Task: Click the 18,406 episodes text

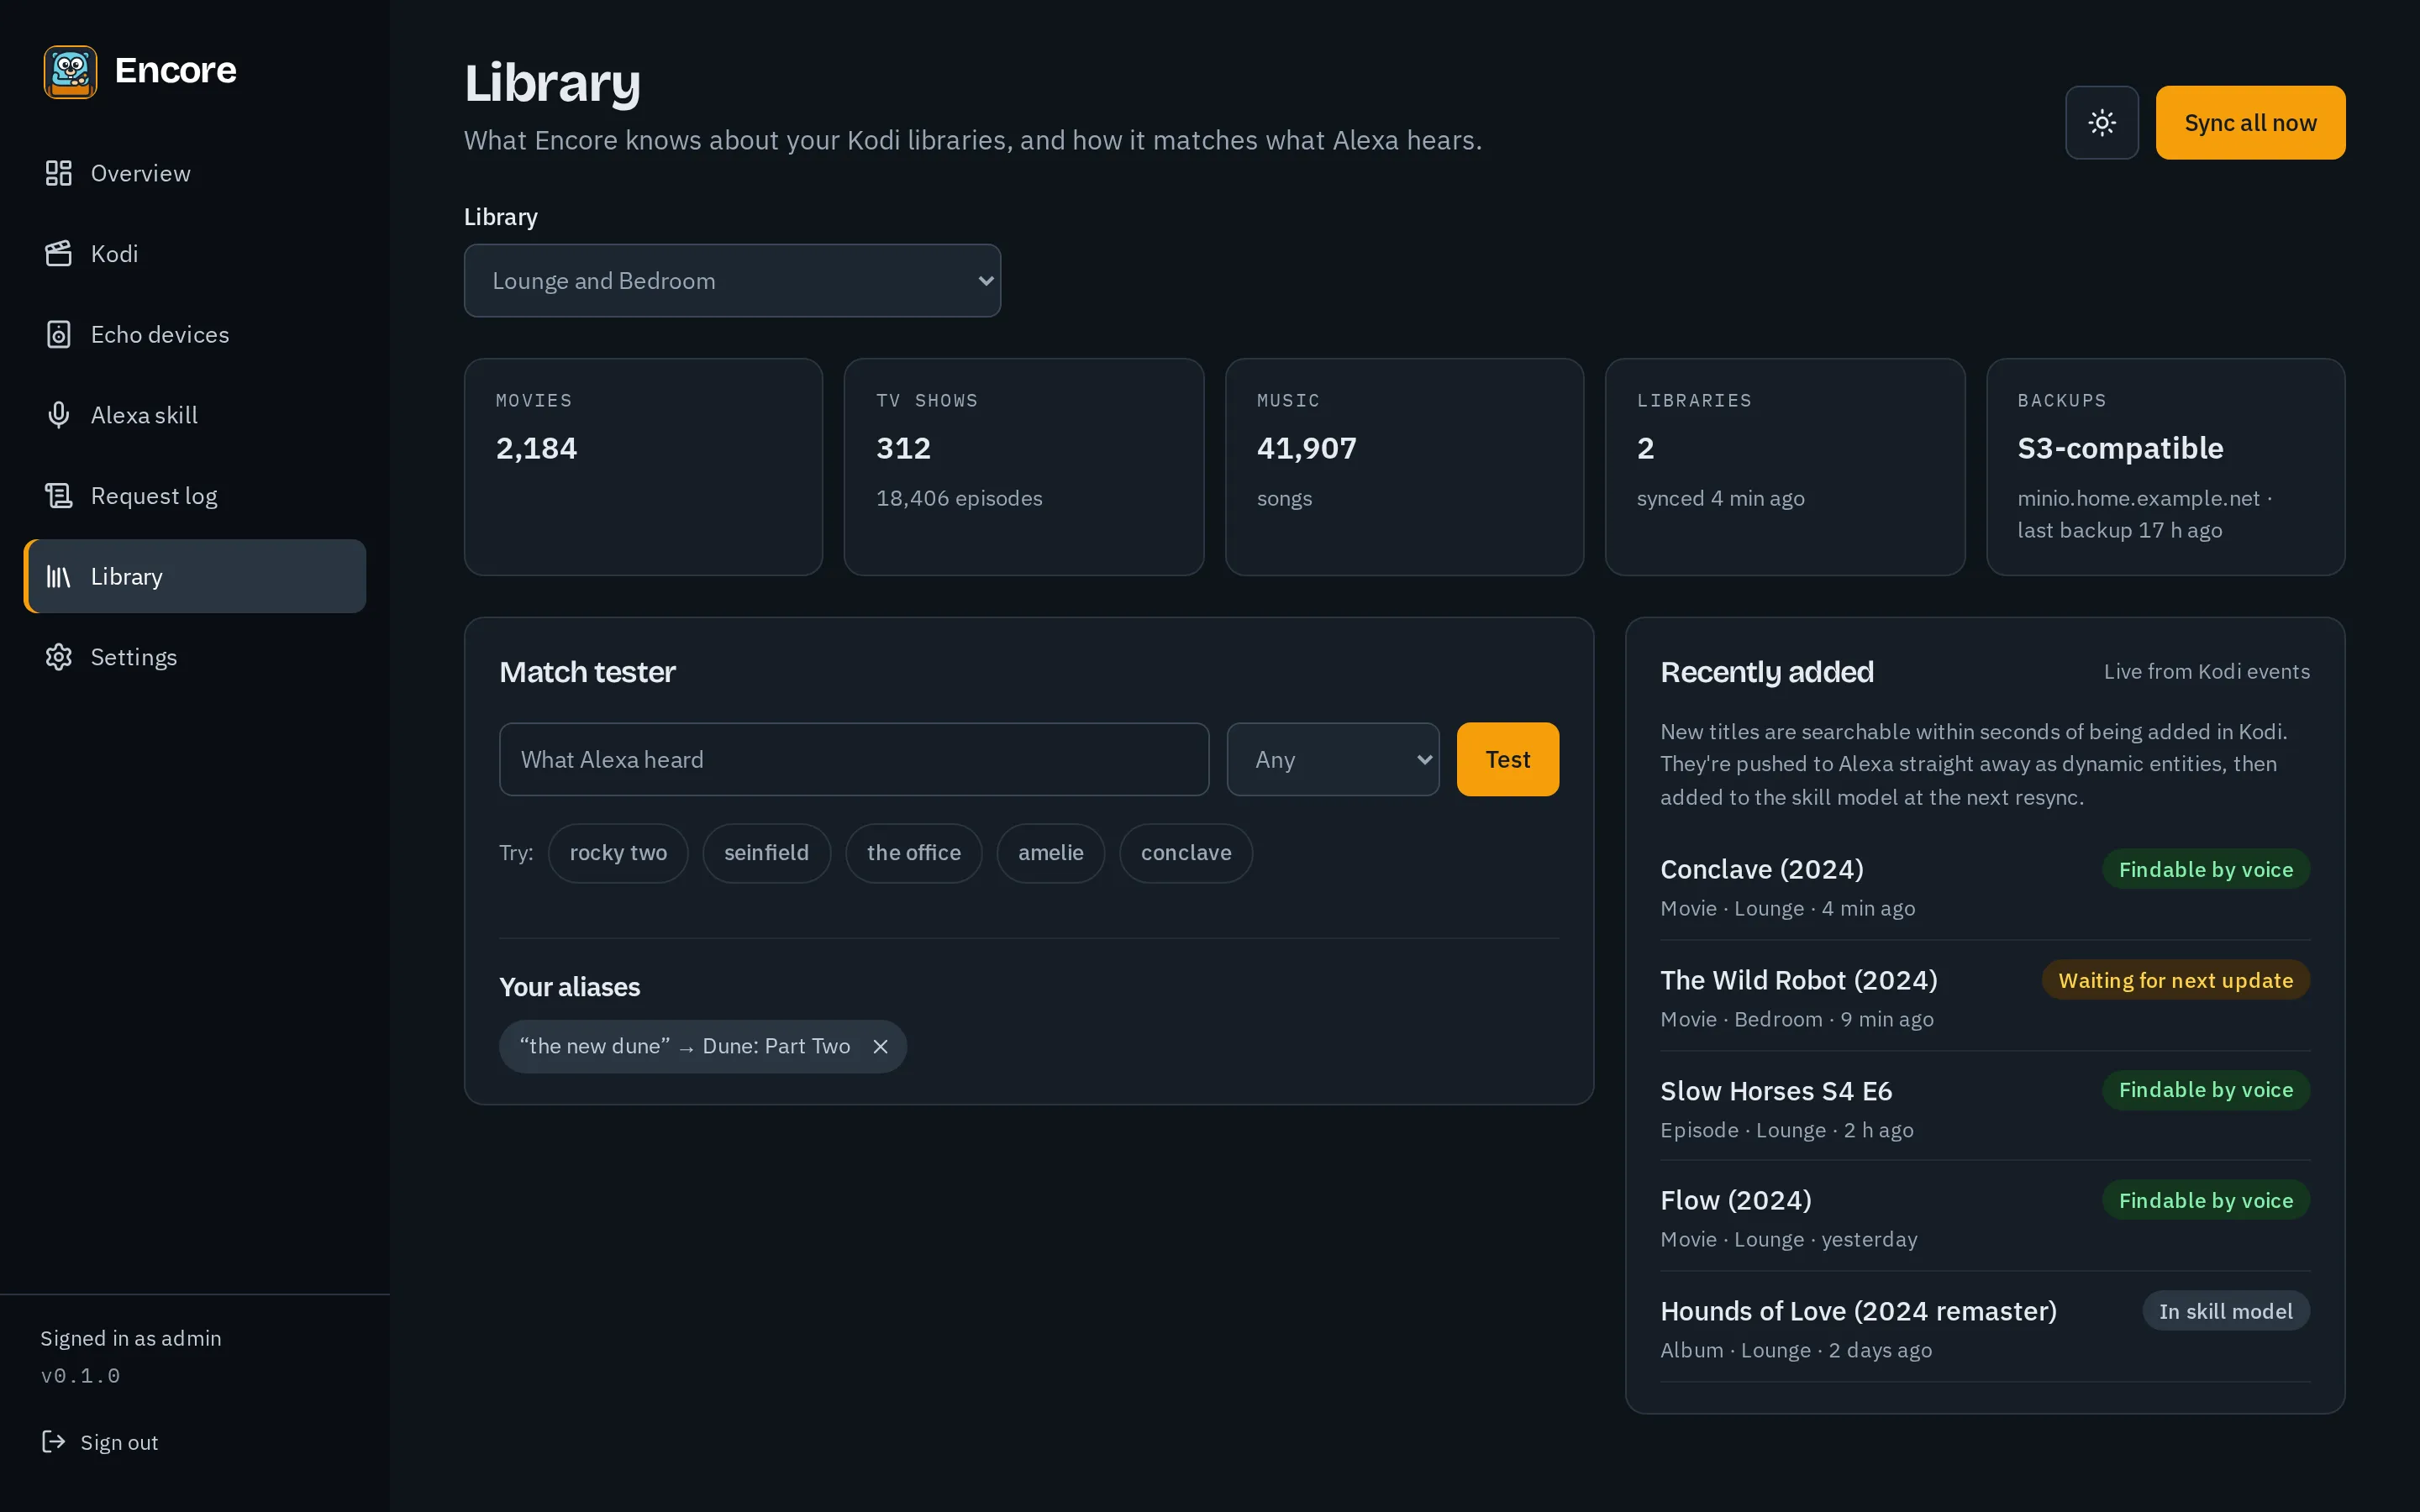Action: point(958,498)
